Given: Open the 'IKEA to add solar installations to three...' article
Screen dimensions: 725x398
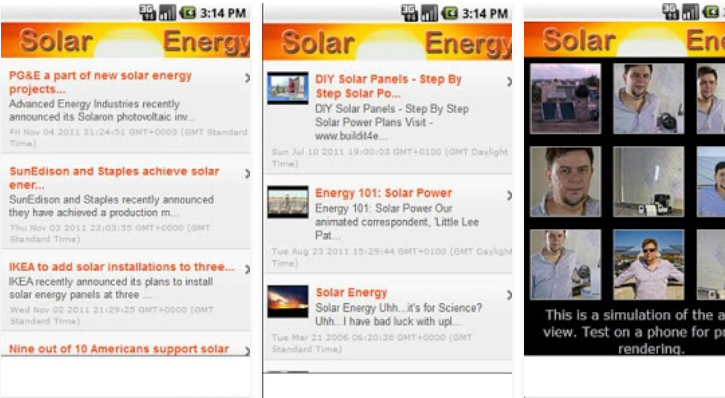Looking at the screenshot, I should pos(122,267).
